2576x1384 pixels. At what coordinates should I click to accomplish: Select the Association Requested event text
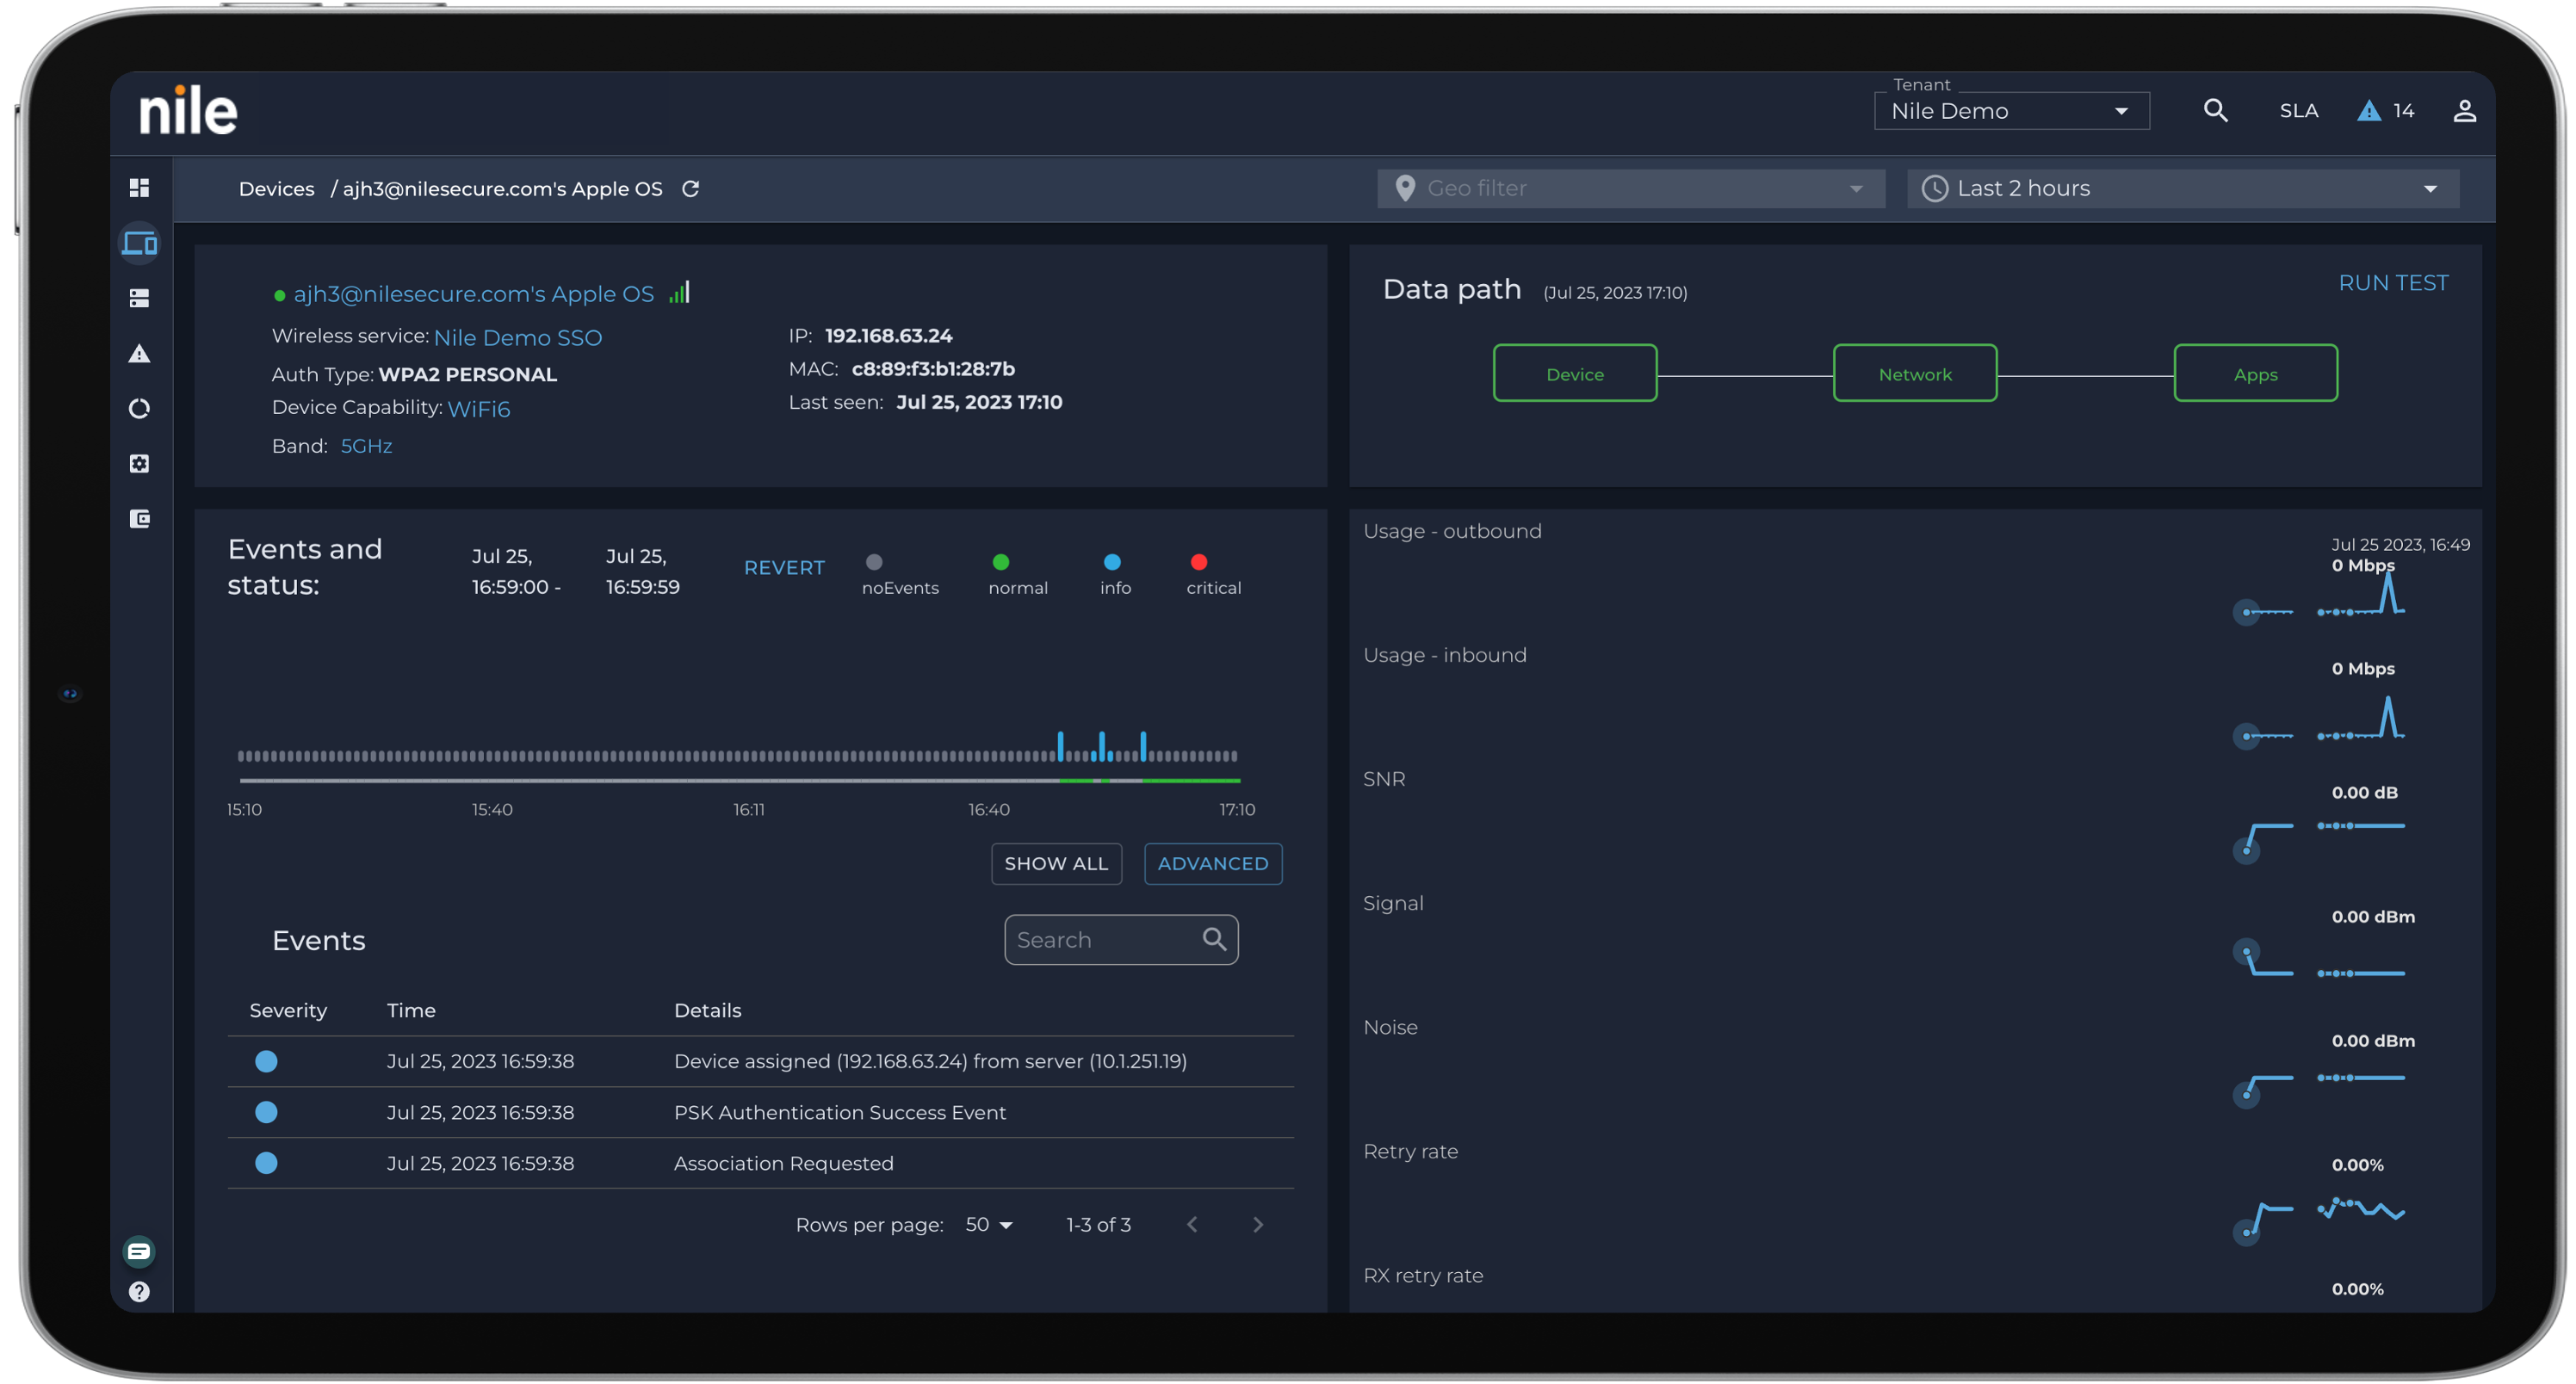[783, 1163]
